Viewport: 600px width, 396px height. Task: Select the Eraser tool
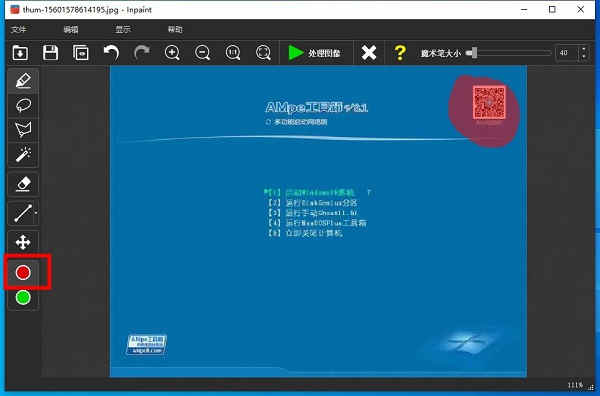(23, 184)
